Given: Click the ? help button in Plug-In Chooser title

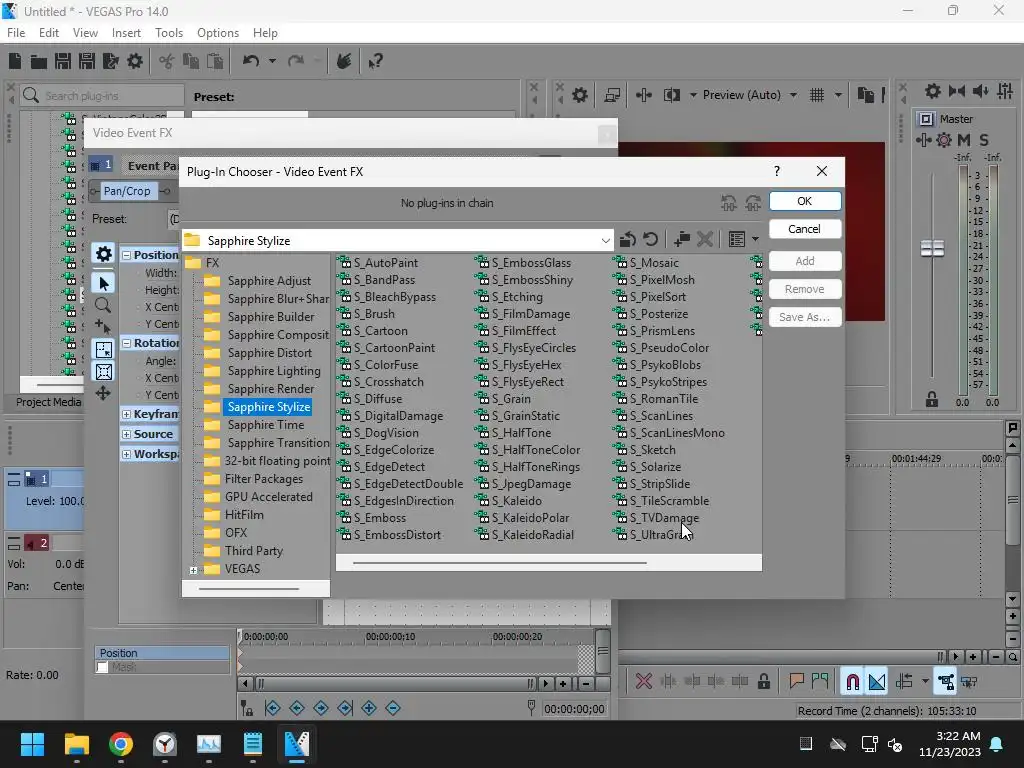Looking at the screenshot, I should pyautogui.click(x=776, y=171).
